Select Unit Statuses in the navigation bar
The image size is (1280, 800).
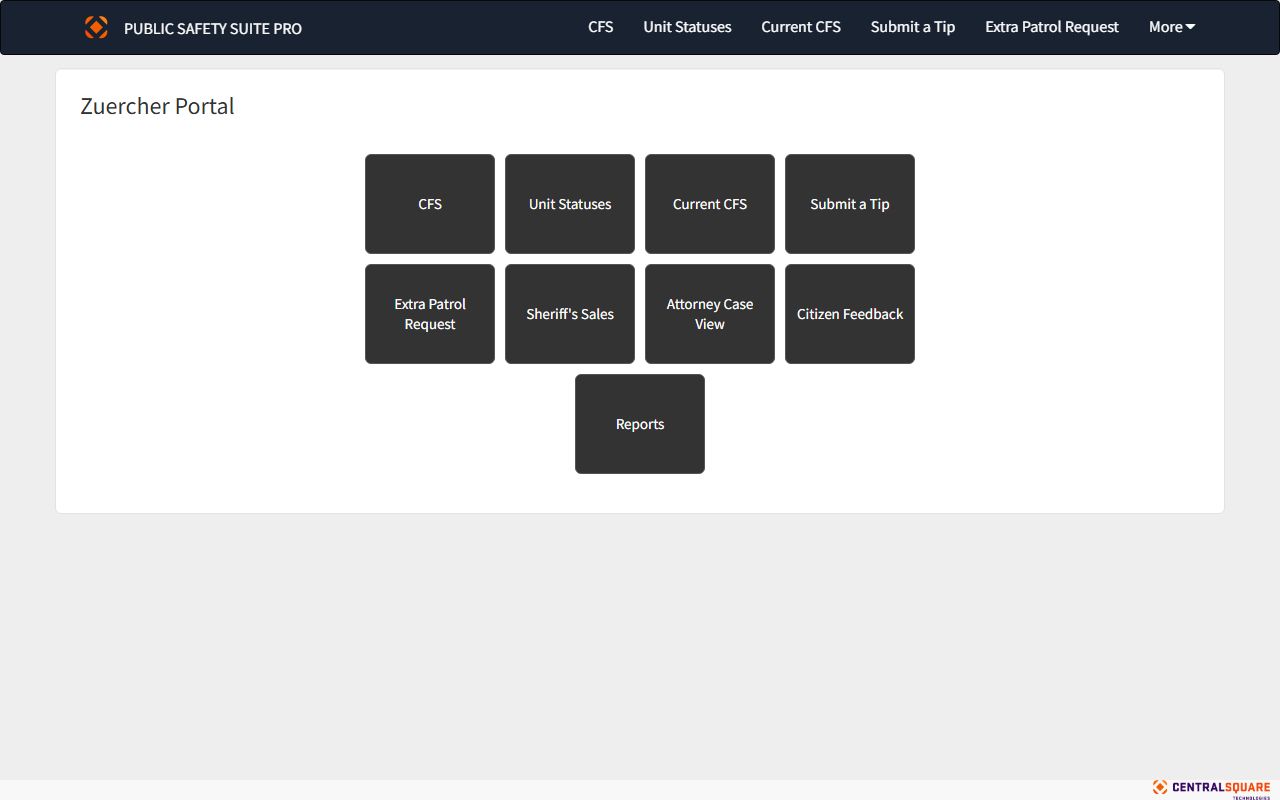pos(687,27)
